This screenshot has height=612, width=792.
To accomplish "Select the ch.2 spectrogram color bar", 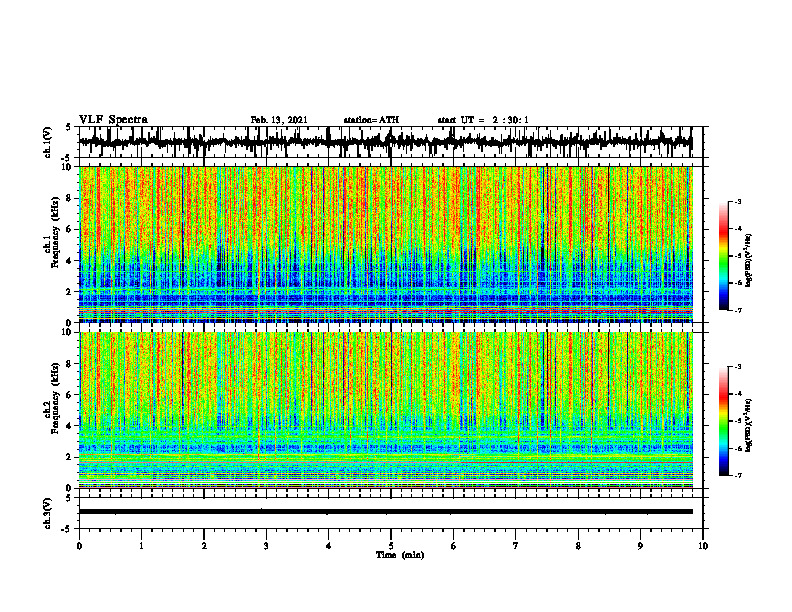I will point(723,421).
